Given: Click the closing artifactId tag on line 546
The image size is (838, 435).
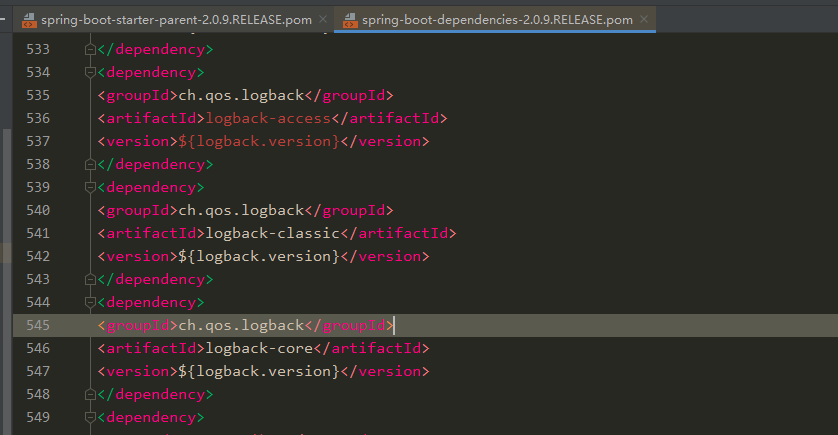Looking at the screenshot, I should pos(371,348).
